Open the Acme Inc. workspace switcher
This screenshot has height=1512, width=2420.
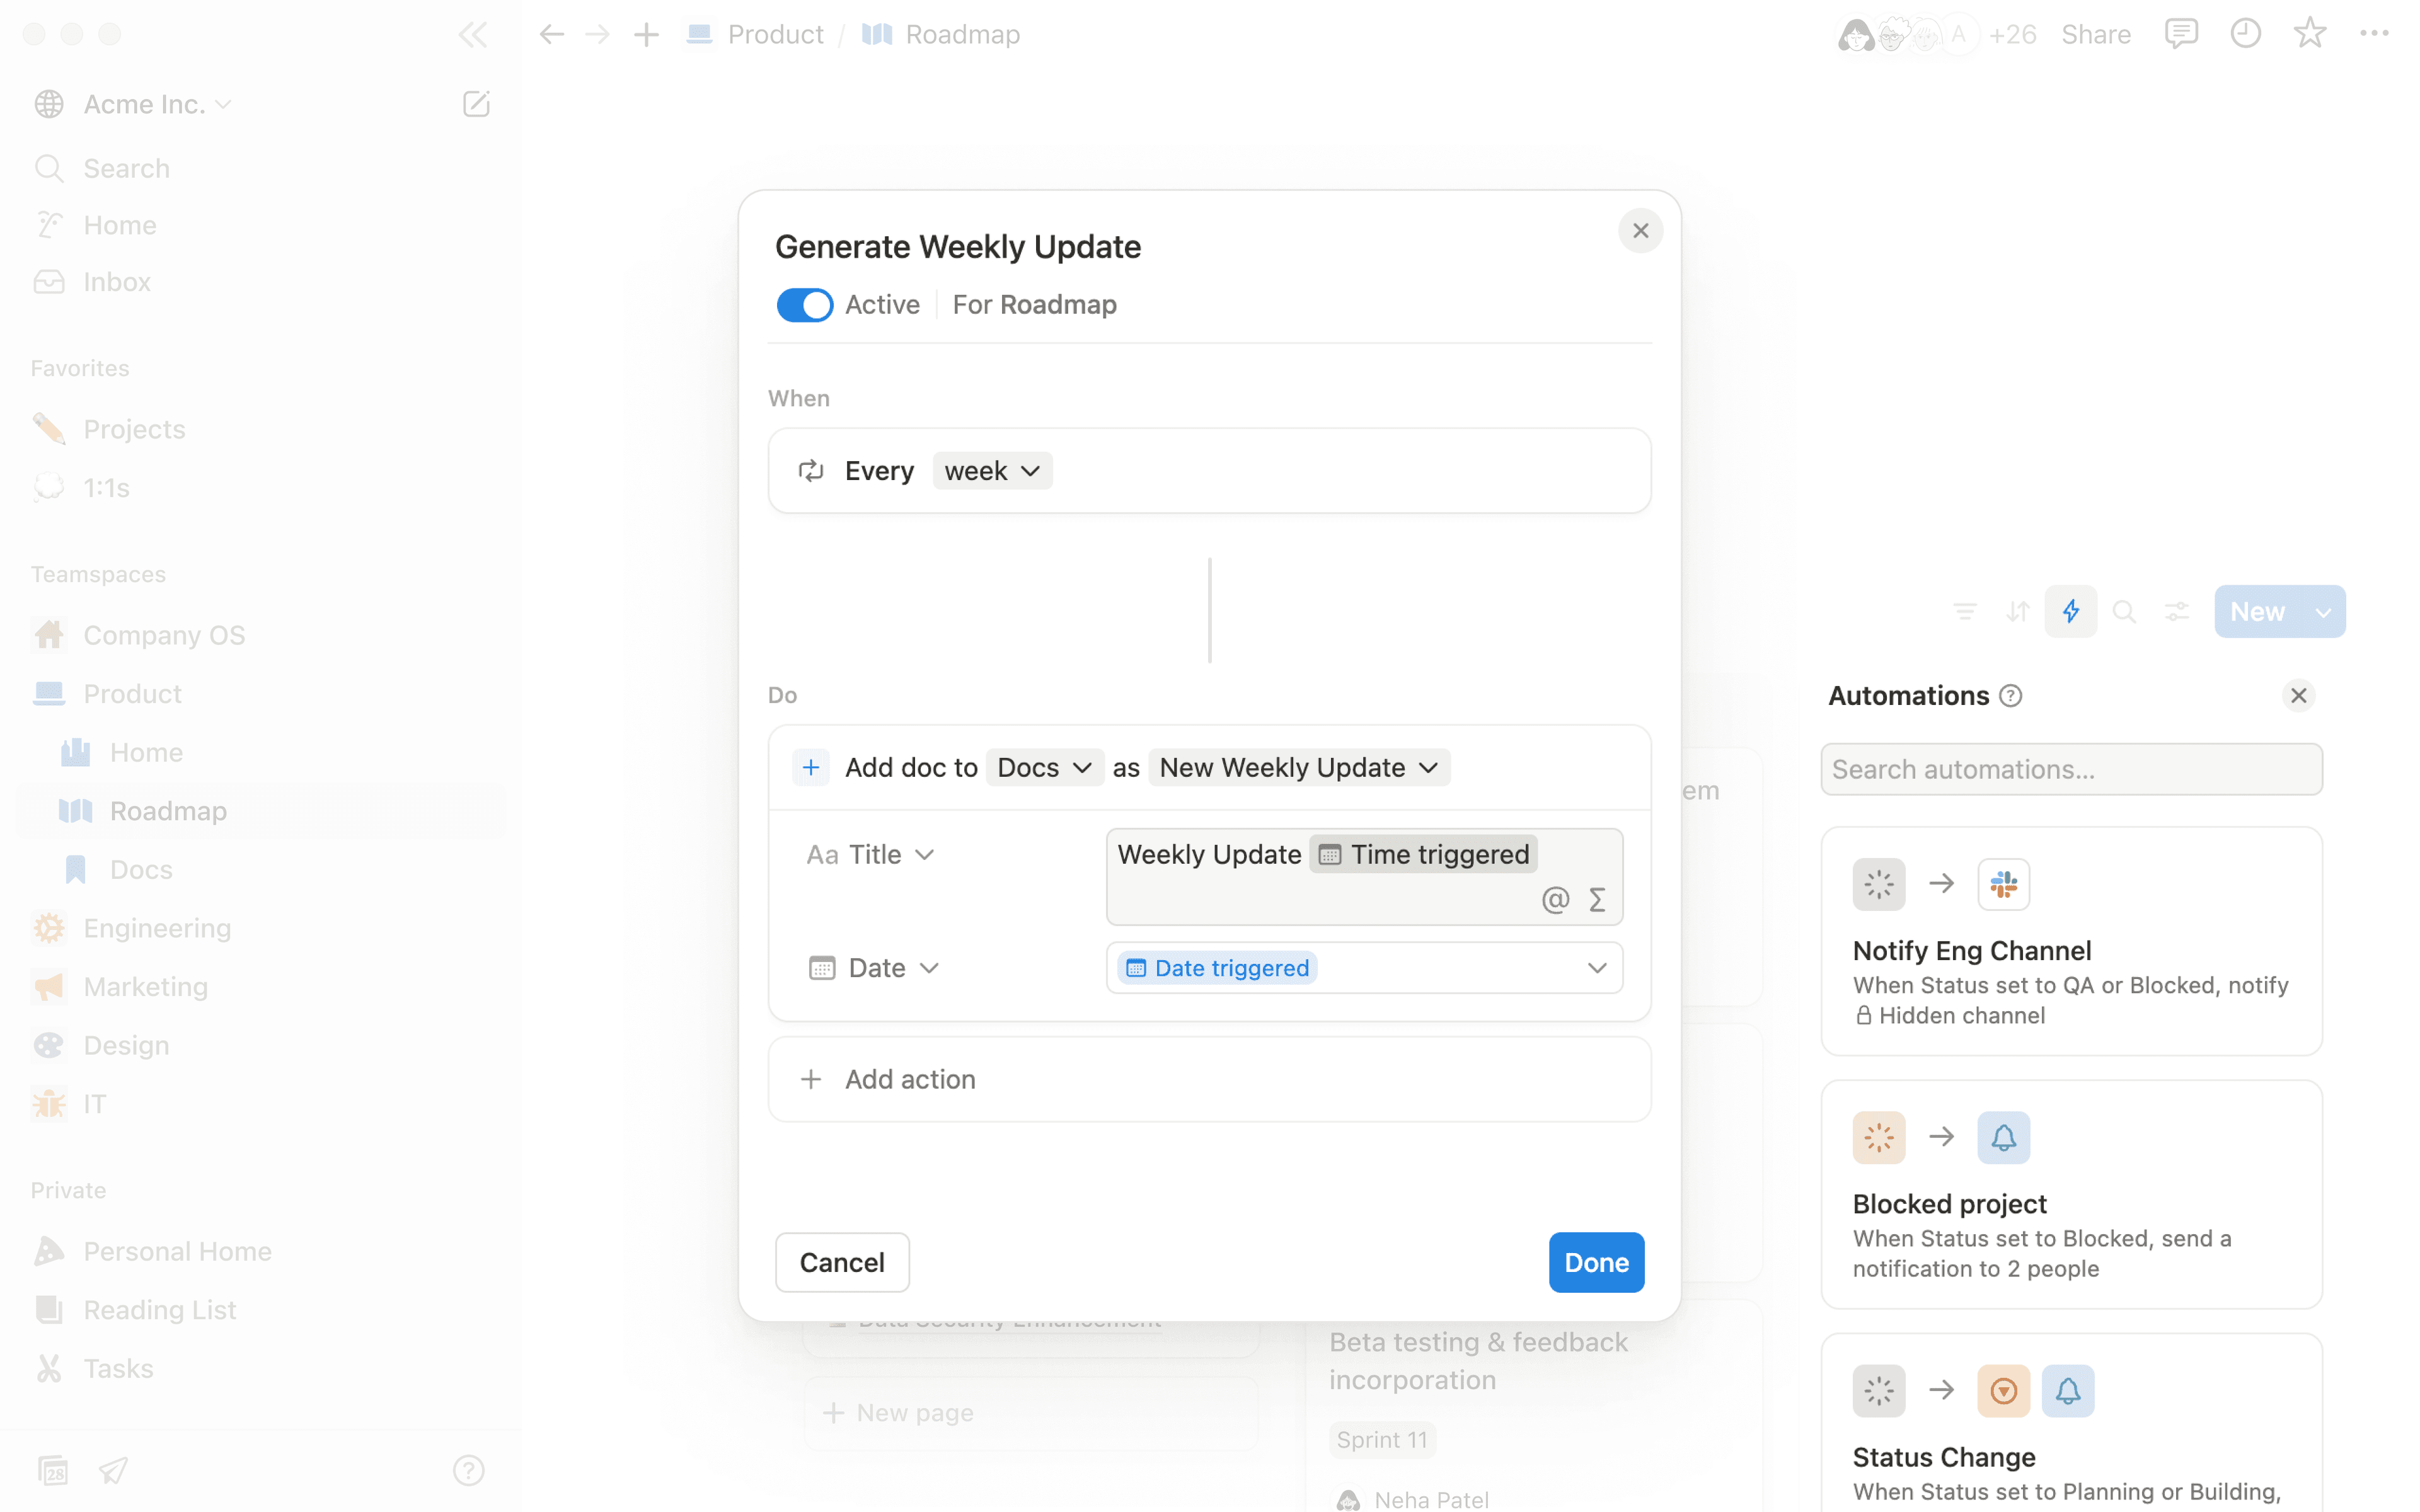[157, 104]
